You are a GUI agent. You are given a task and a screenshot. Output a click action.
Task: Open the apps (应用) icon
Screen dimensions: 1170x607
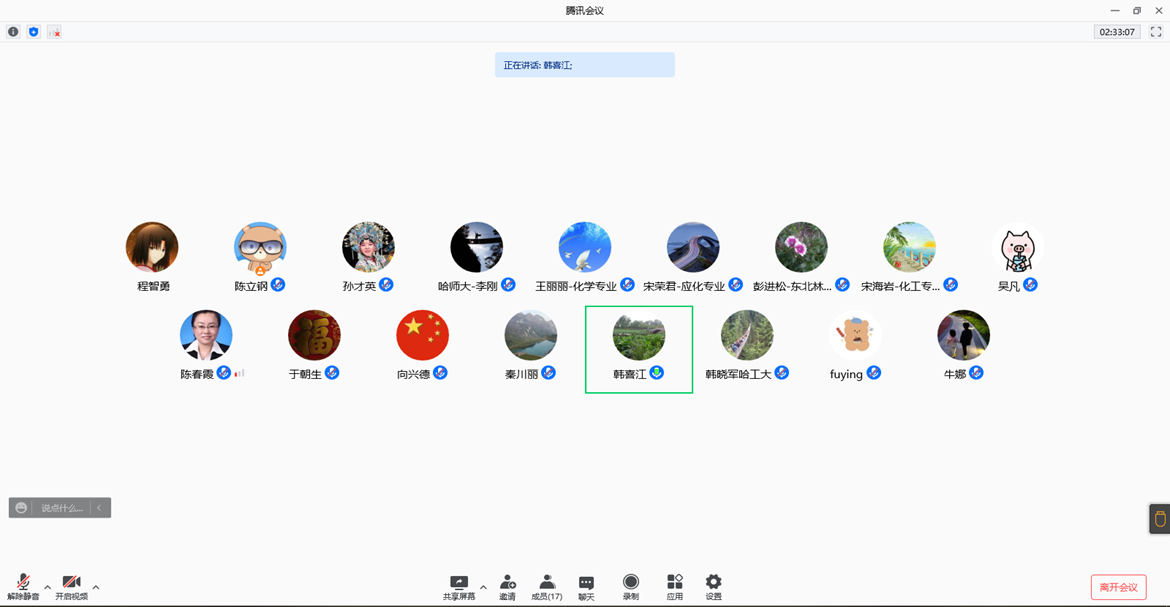point(674,587)
